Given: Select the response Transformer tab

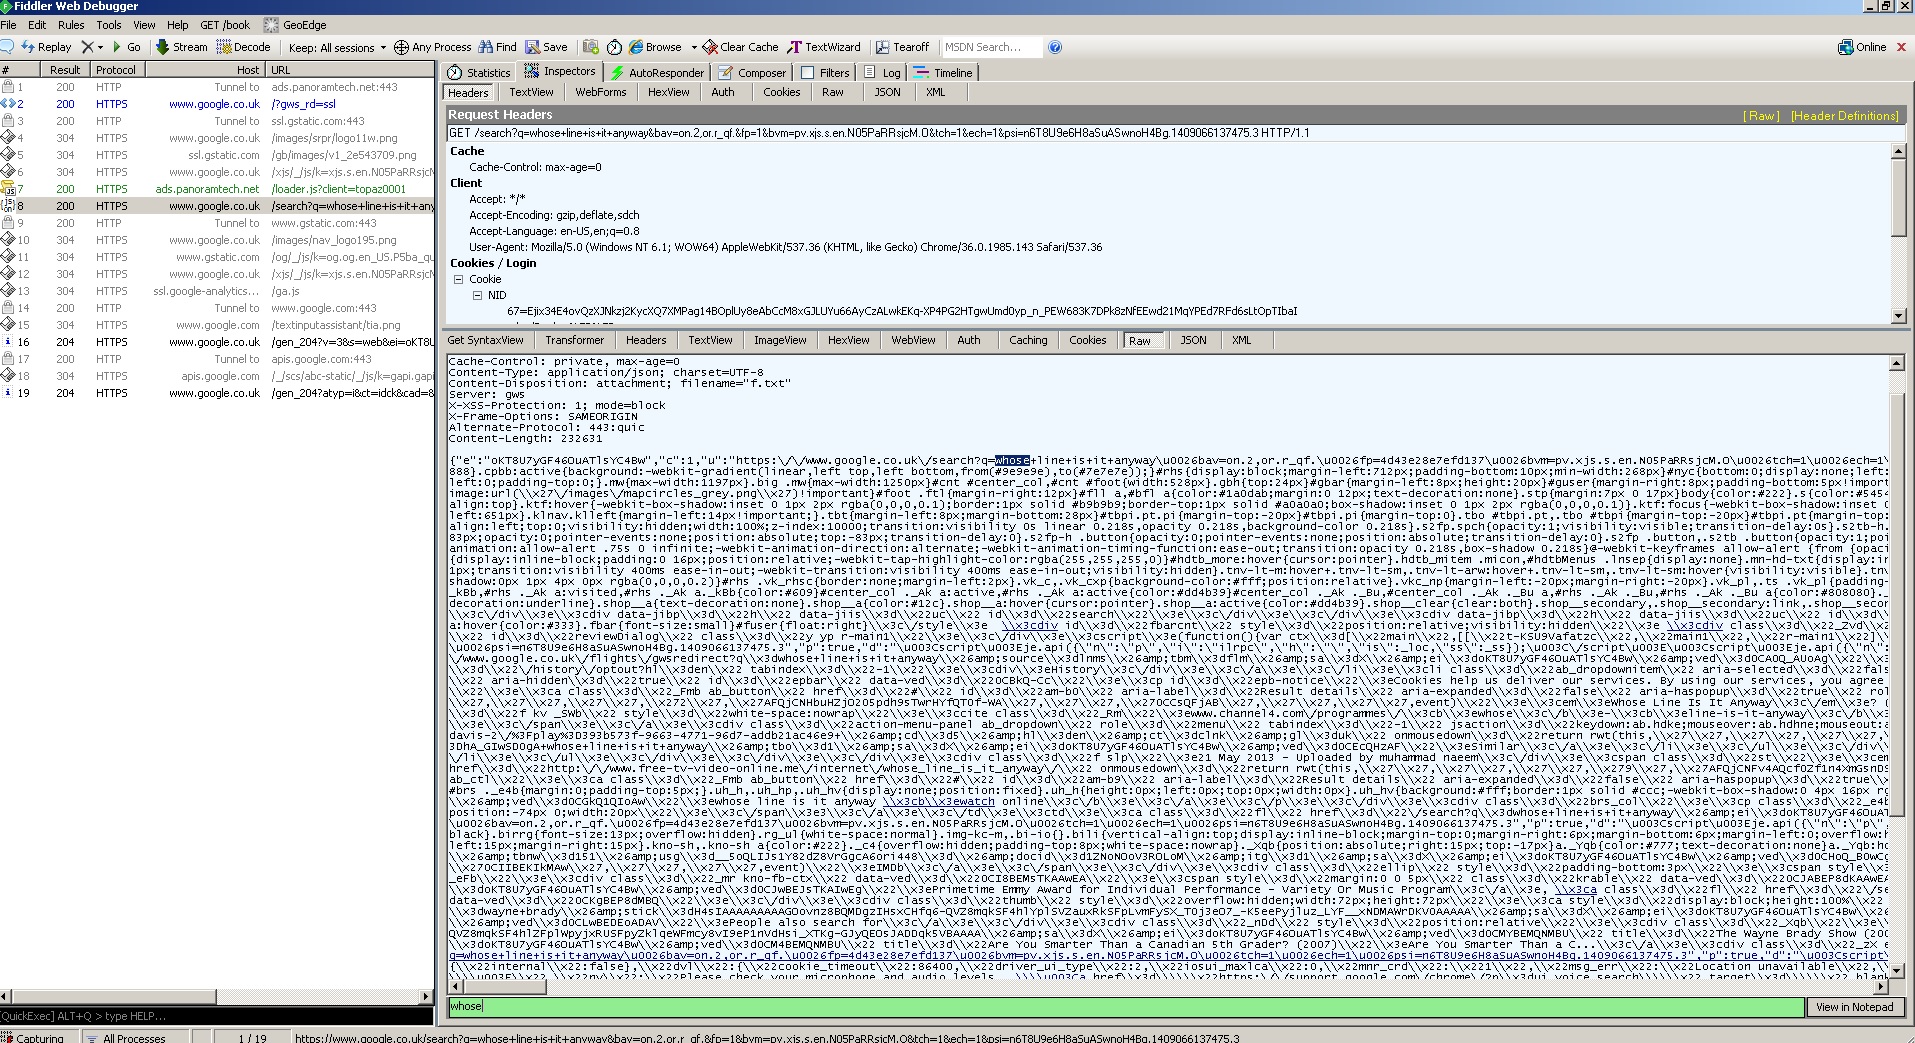Looking at the screenshot, I should 575,340.
